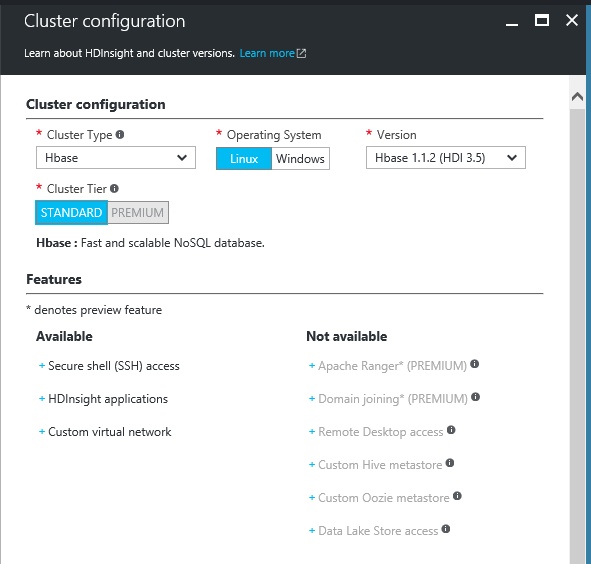Maximize the Cluster configuration blade
This screenshot has width=591, height=564.
coord(542,20)
